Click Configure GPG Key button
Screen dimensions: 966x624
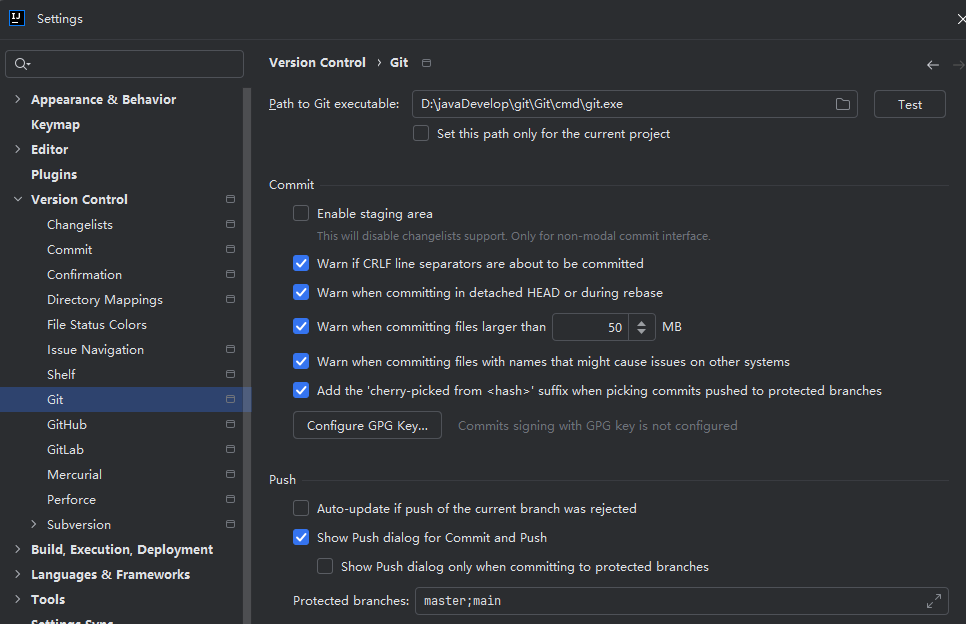367,425
